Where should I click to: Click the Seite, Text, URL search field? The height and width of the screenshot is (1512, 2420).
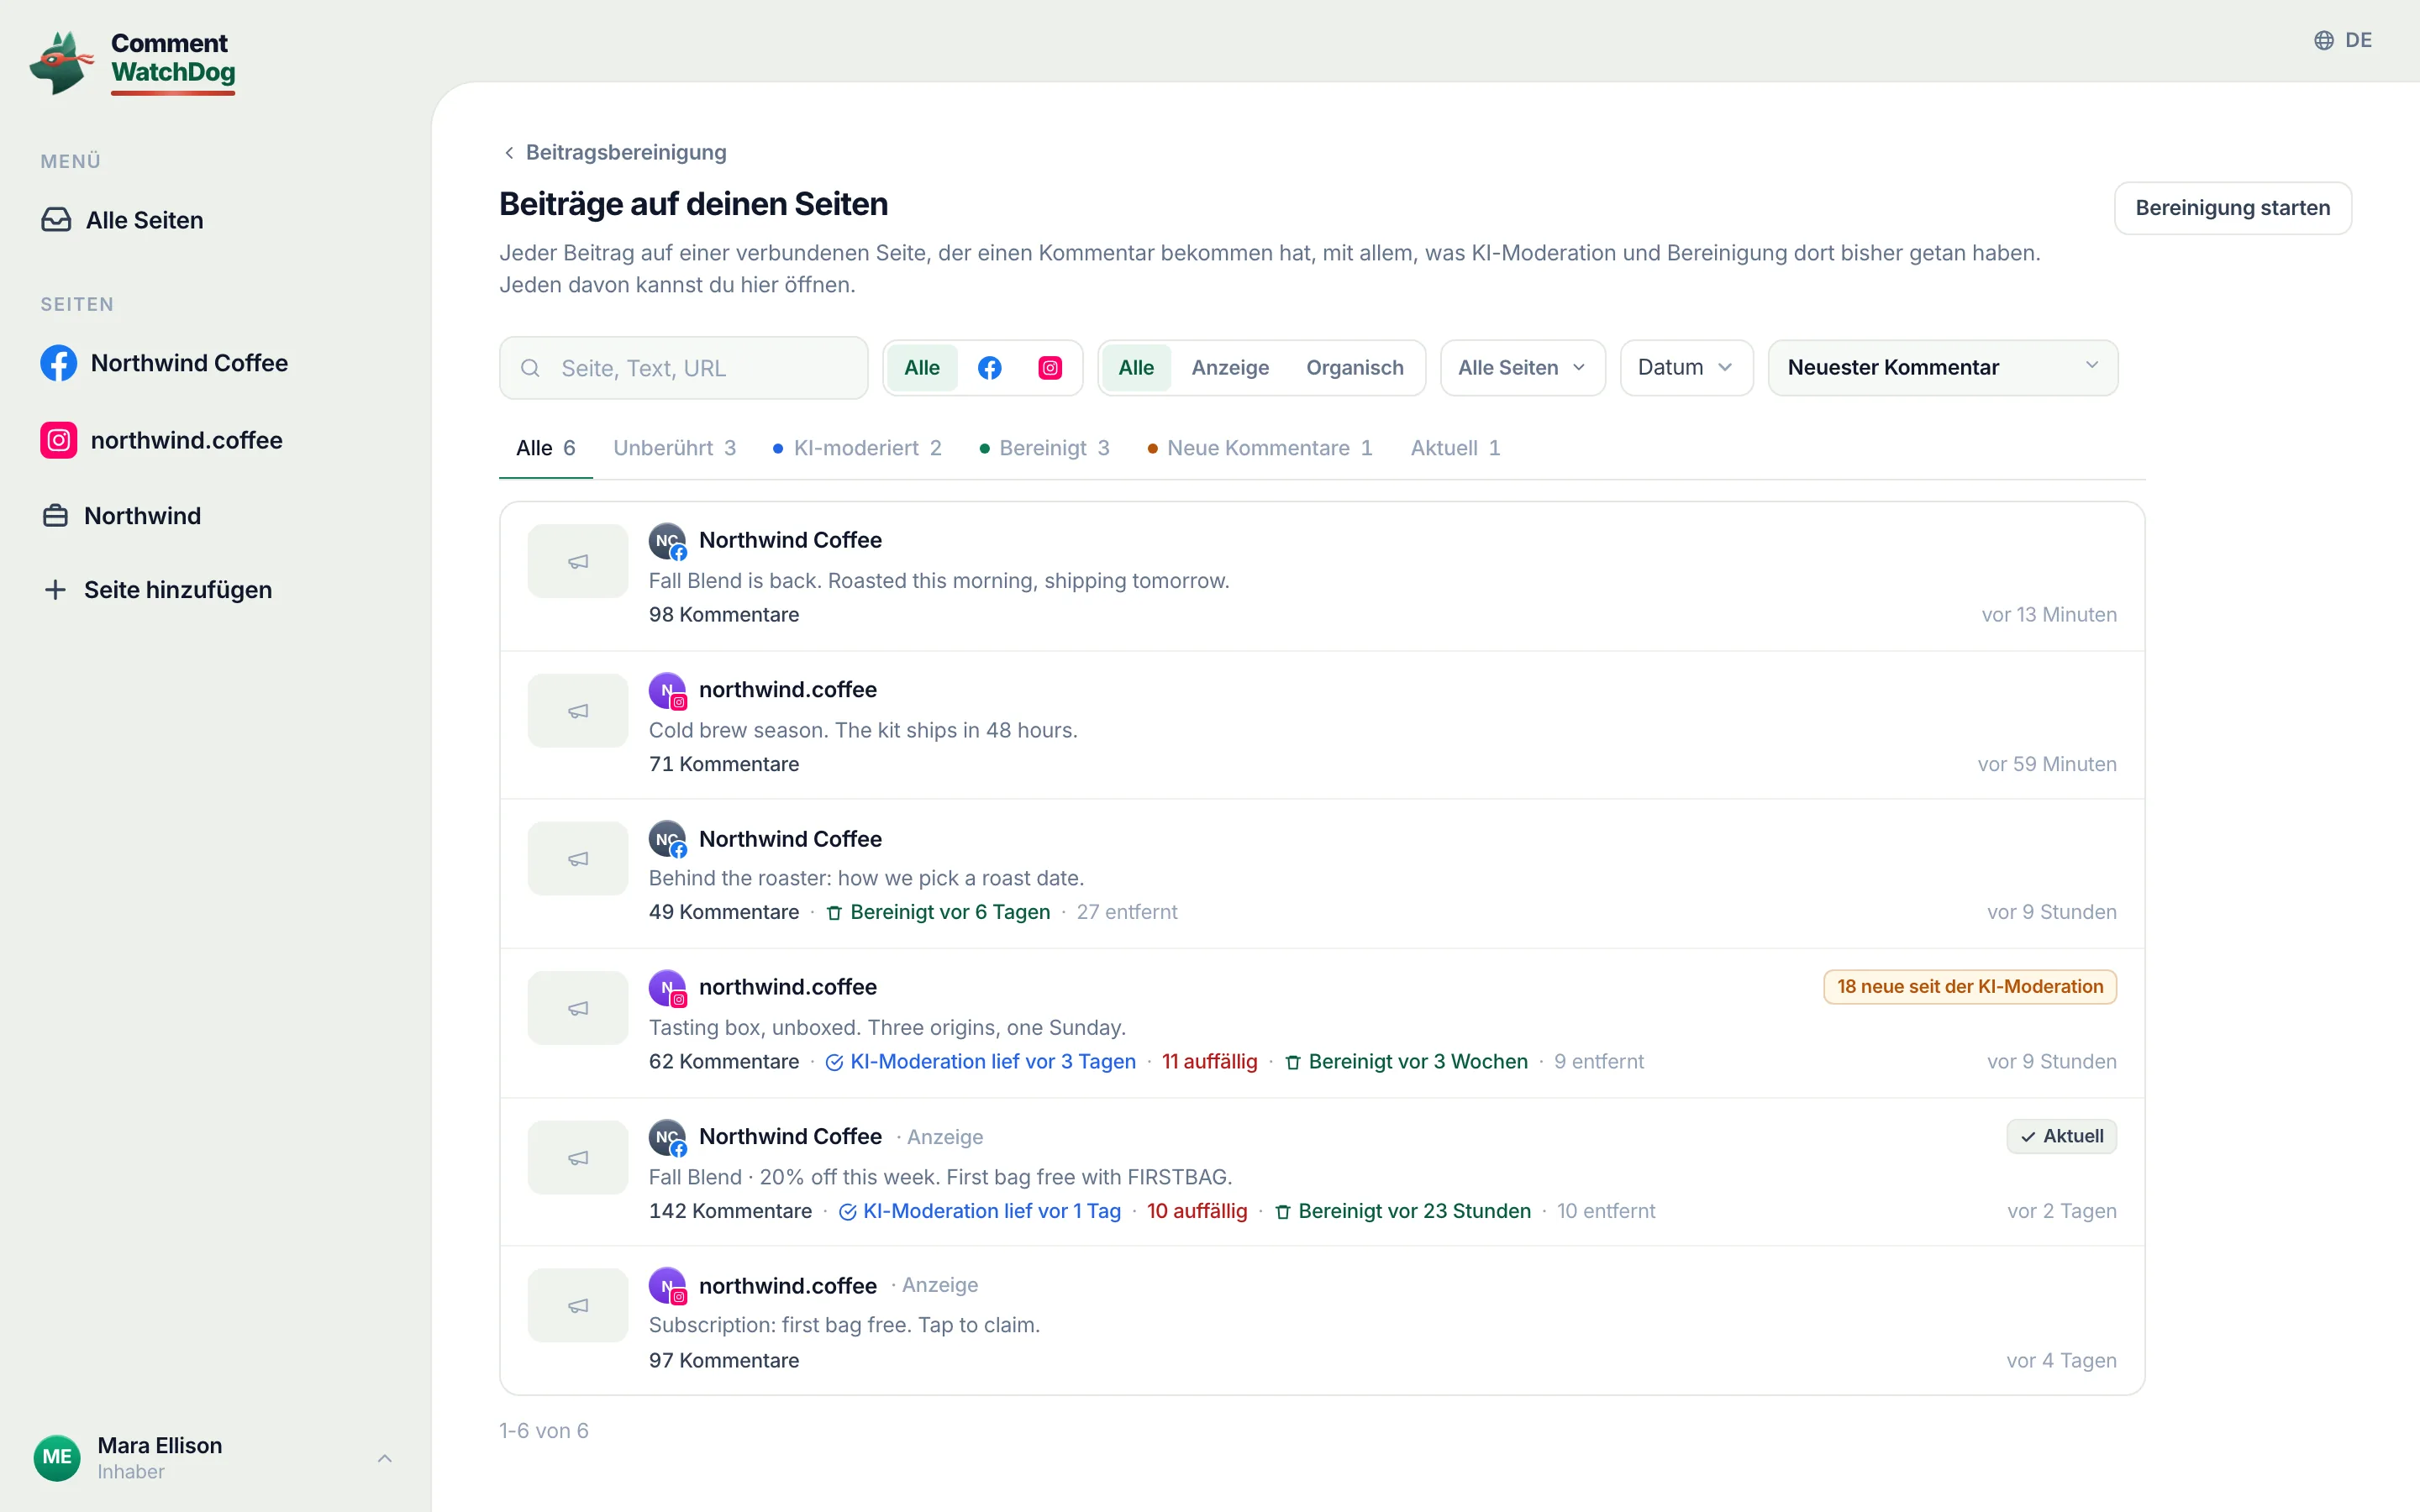684,368
